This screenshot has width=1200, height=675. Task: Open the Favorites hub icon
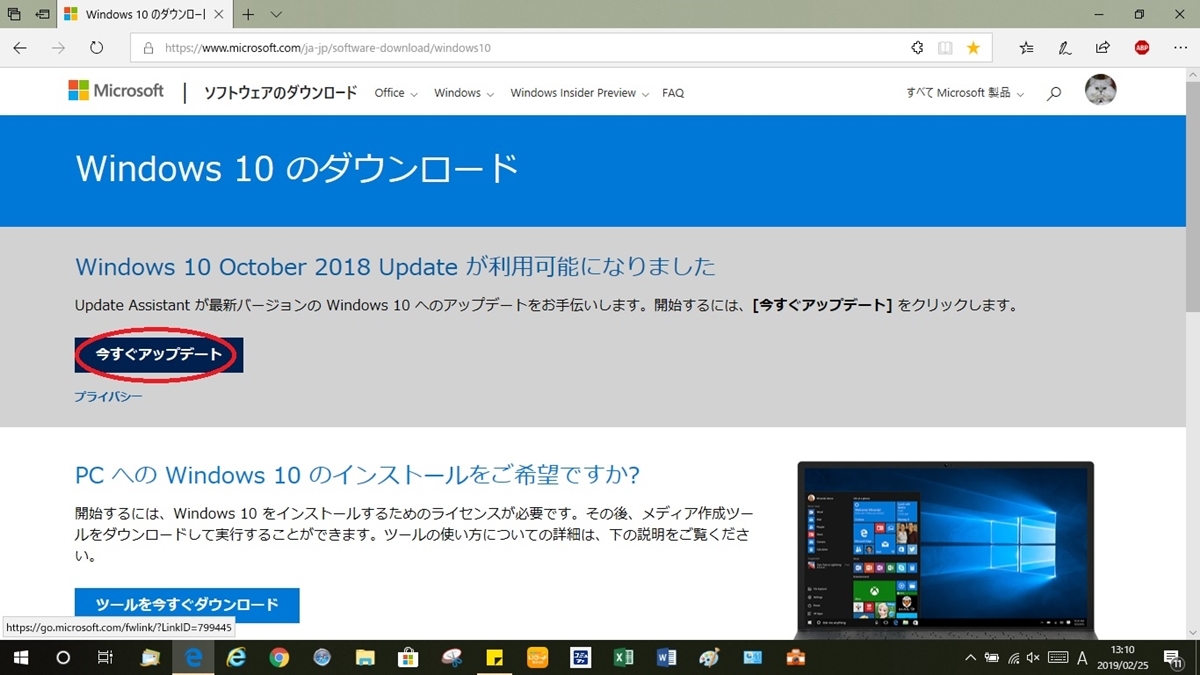(1027, 47)
